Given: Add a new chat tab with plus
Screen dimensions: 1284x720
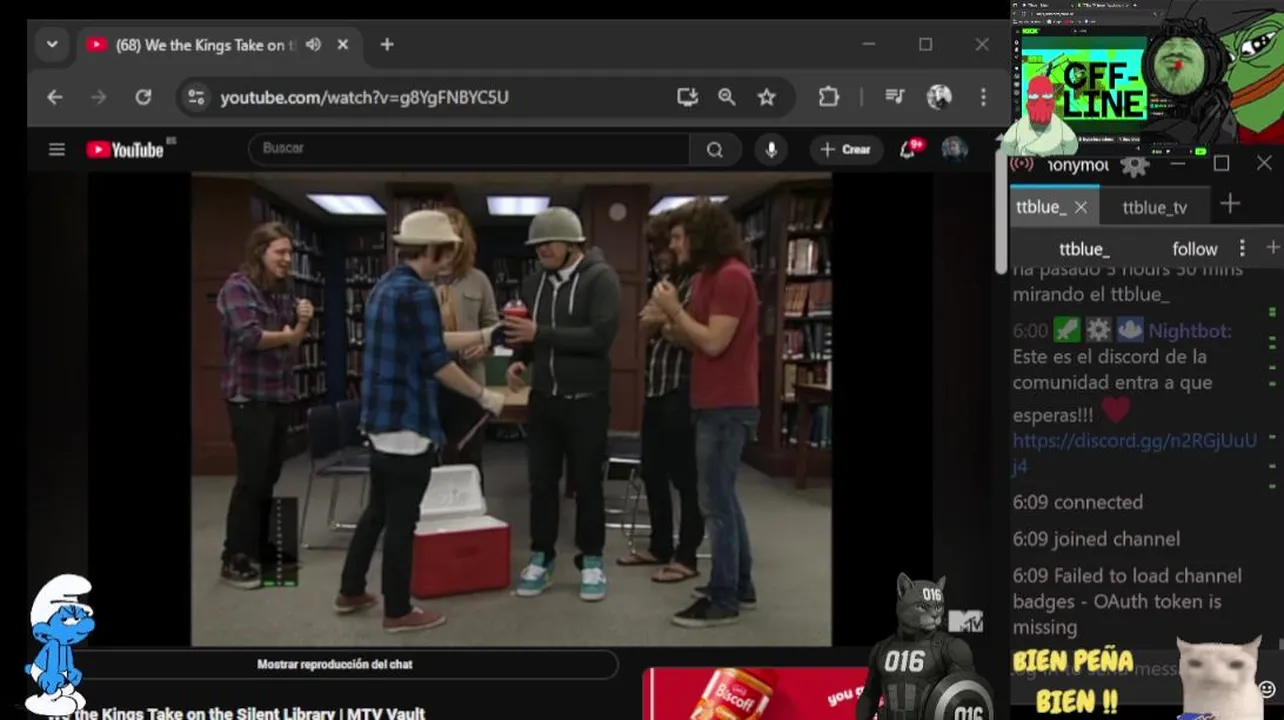Looking at the screenshot, I should coord(1230,204).
